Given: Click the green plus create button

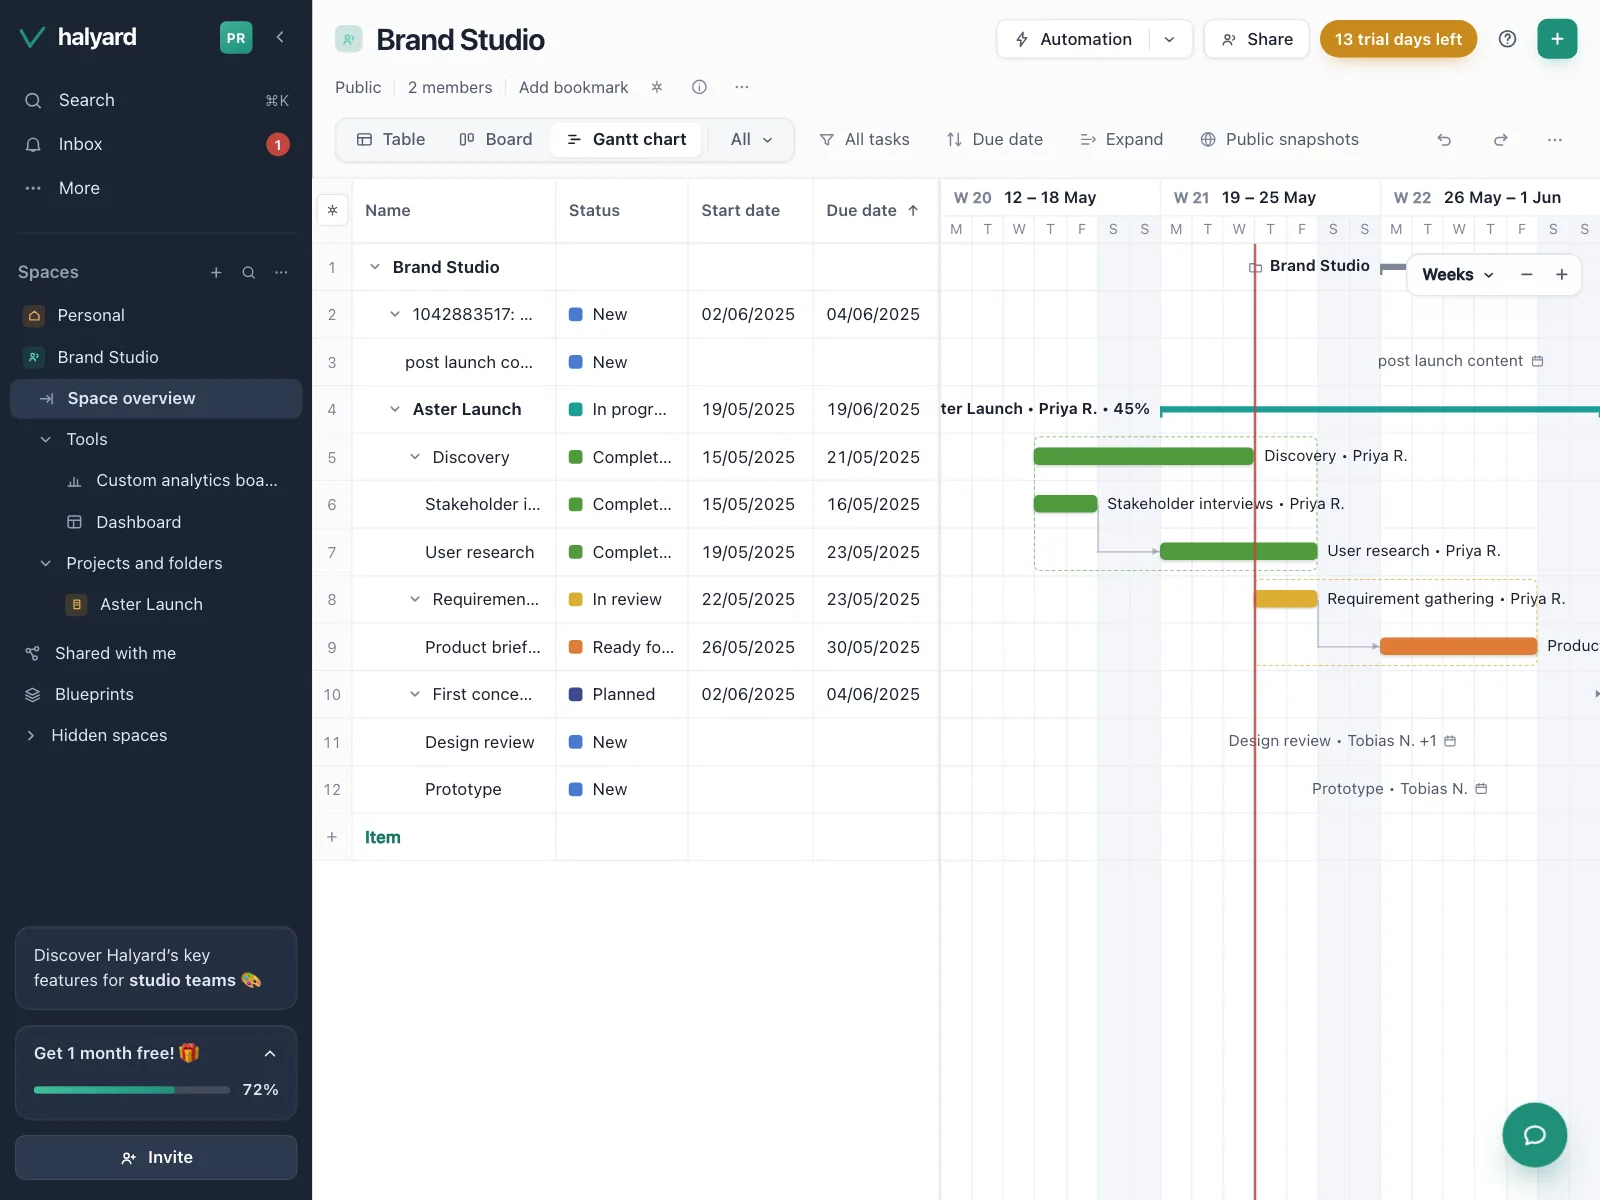Looking at the screenshot, I should click(1557, 39).
